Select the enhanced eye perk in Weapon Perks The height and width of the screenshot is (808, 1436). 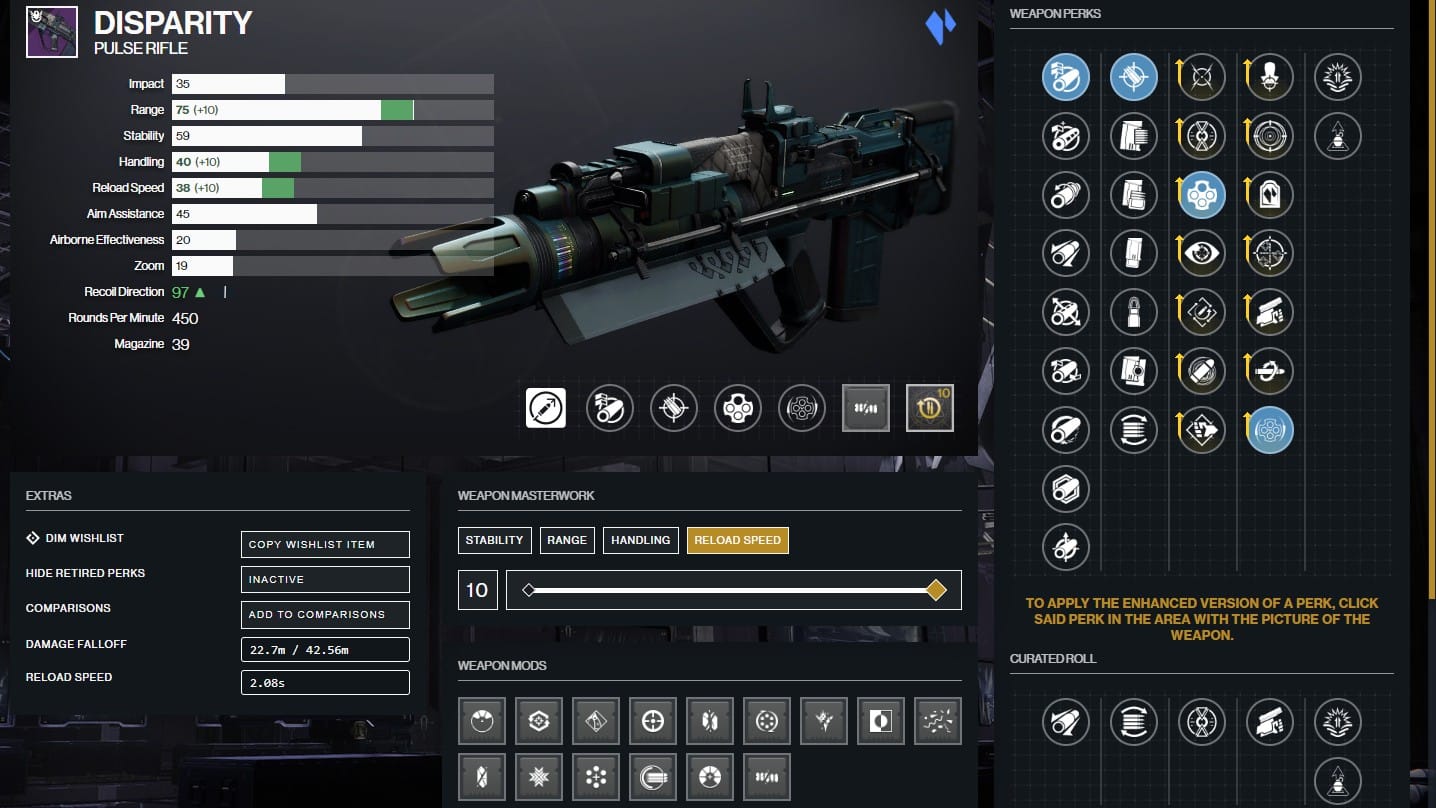pos(1202,254)
